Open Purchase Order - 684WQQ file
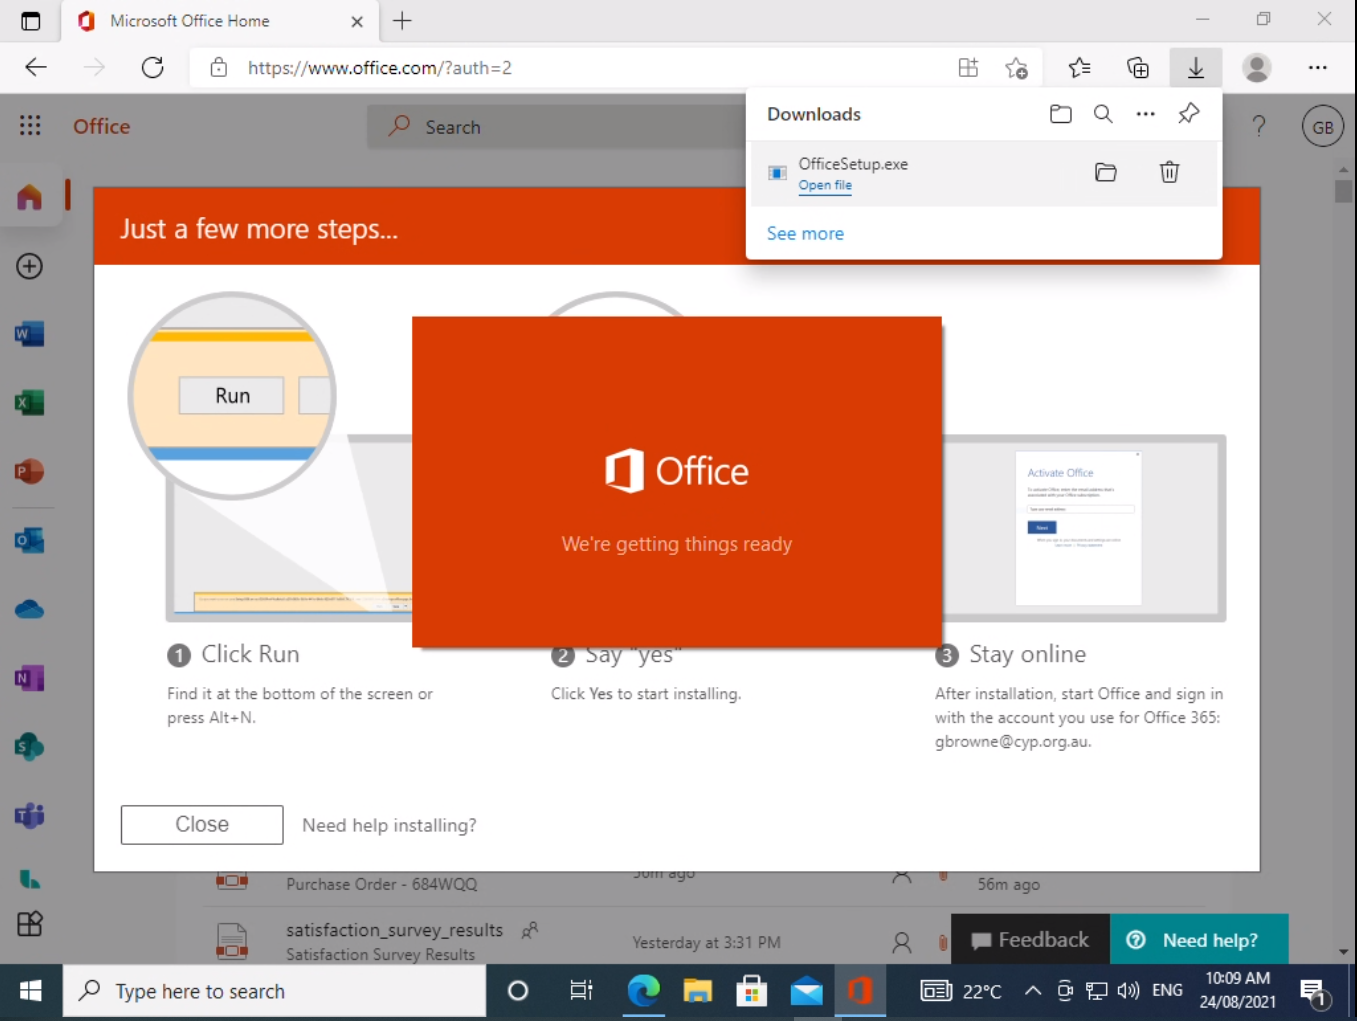 click(381, 884)
